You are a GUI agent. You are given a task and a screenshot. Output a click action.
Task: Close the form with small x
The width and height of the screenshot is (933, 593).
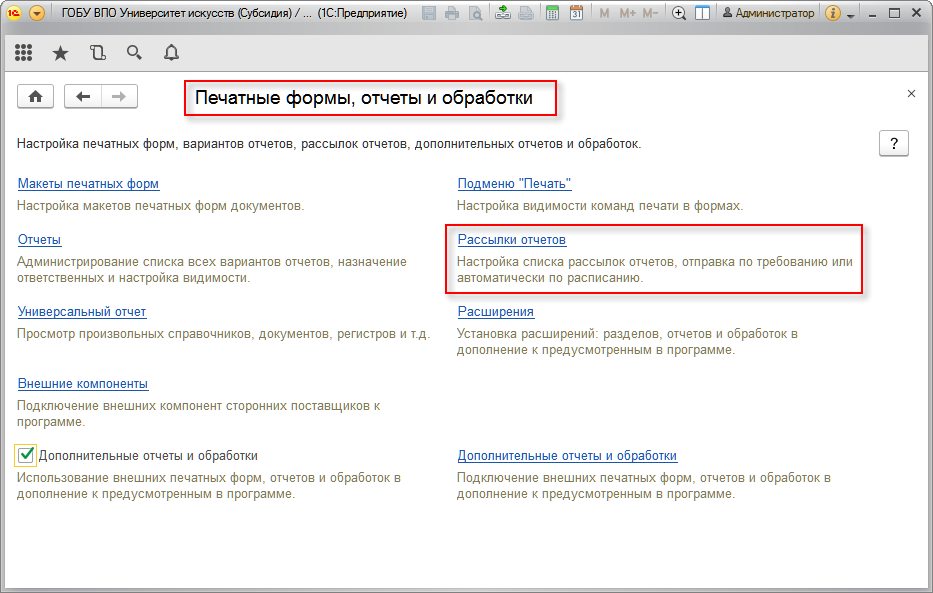click(x=911, y=93)
